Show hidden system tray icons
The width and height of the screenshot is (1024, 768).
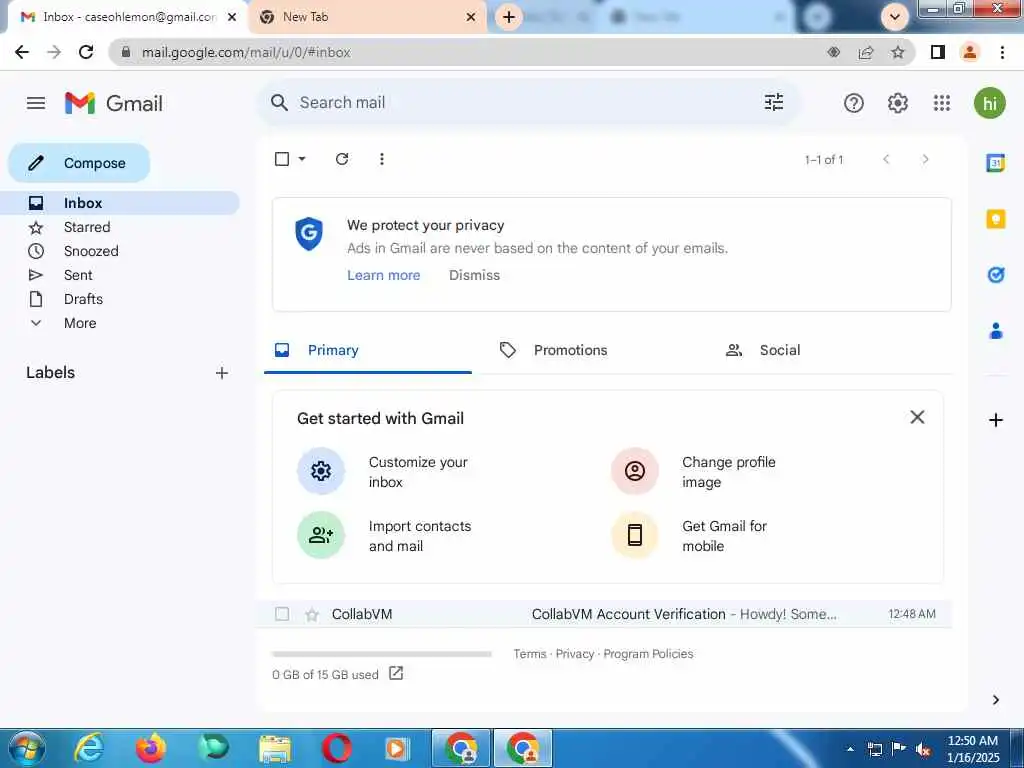850,749
